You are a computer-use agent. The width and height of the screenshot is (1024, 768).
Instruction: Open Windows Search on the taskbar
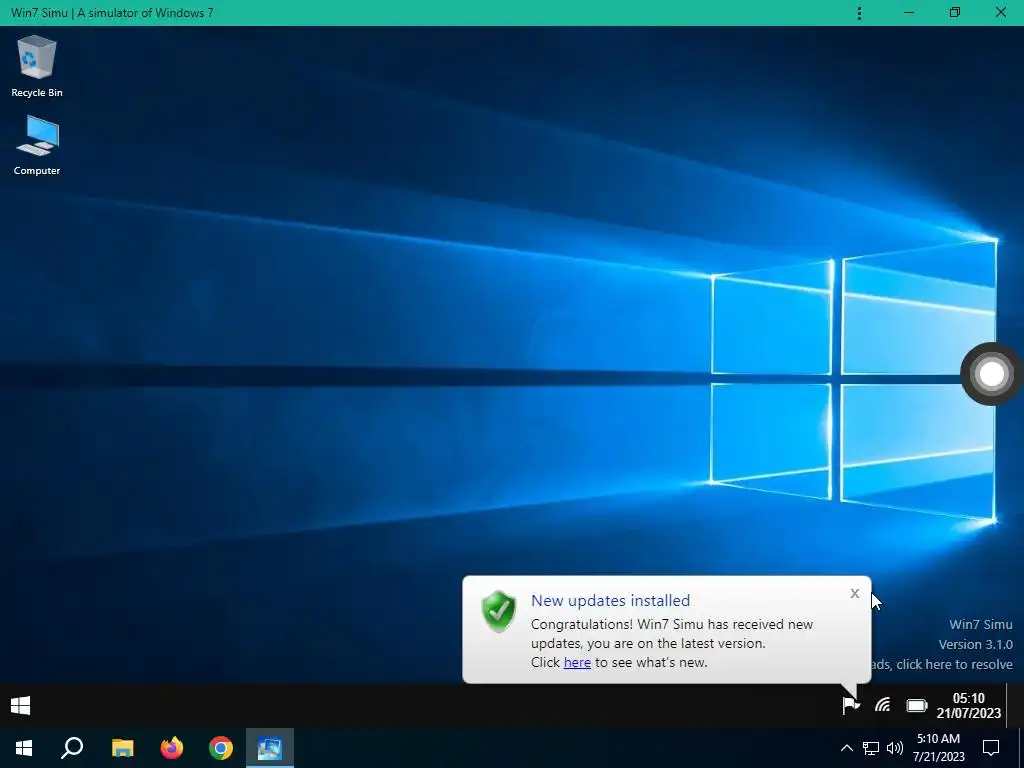pos(72,748)
